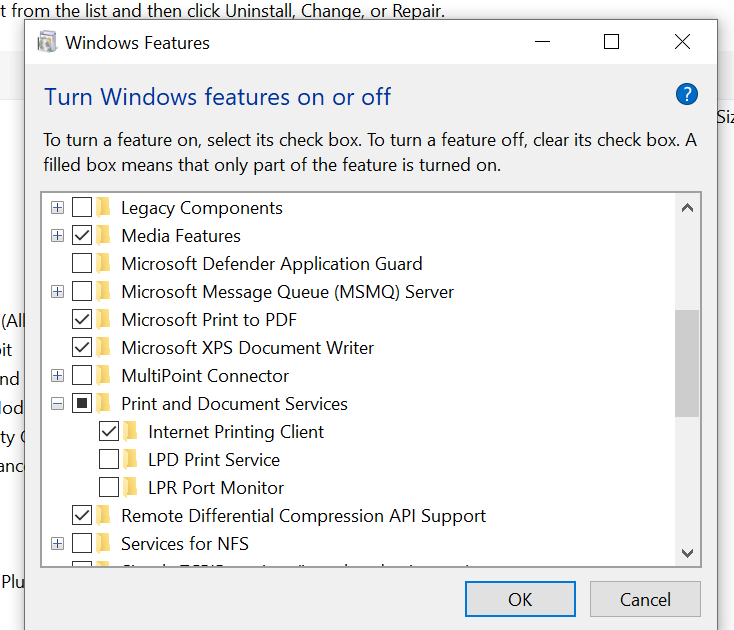Viewport: 734px width, 630px height.
Task: Open help via the blue question mark icon
Action: [x=686, y=95]
